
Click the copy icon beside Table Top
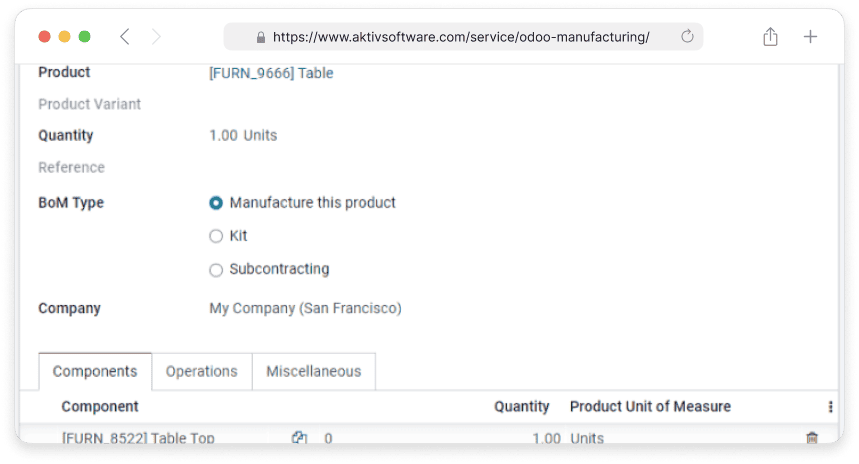point(298,437)
